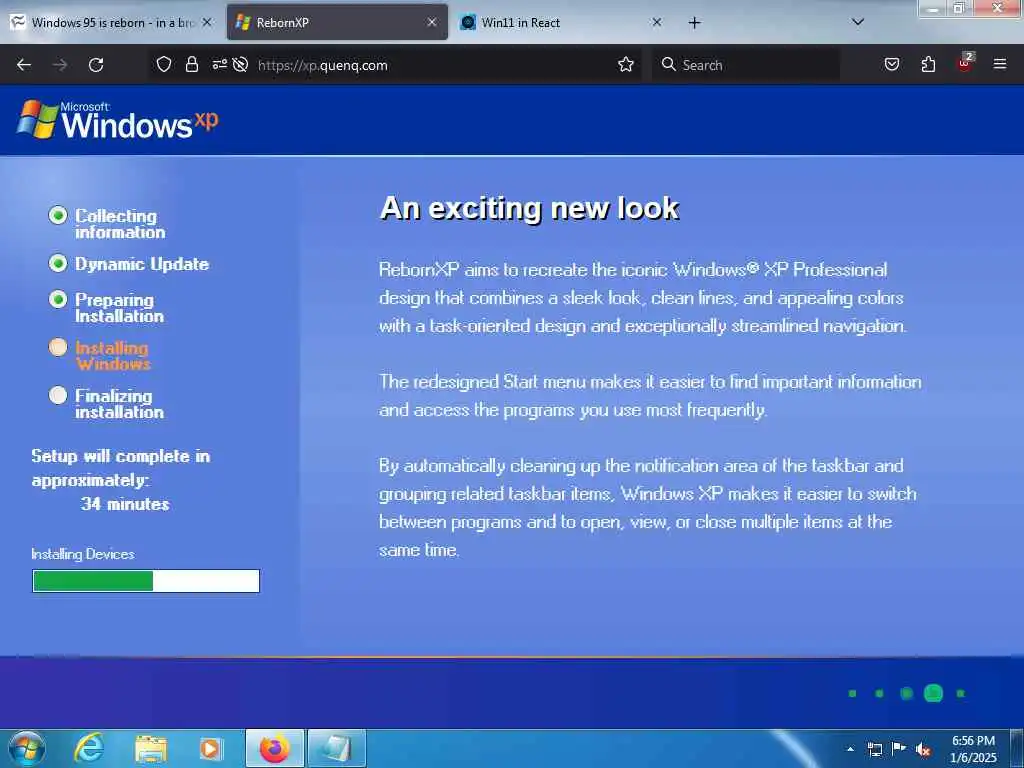Click the Firefox taskbar button
The image size is (1024, 768).
[274, 748]
